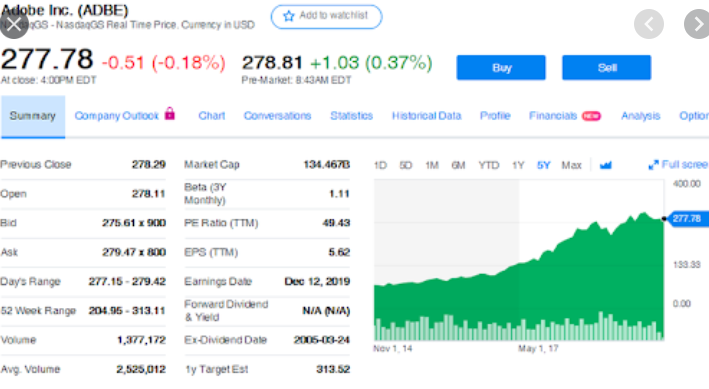Open the Company Outlook tab

(x=117, y=116)
